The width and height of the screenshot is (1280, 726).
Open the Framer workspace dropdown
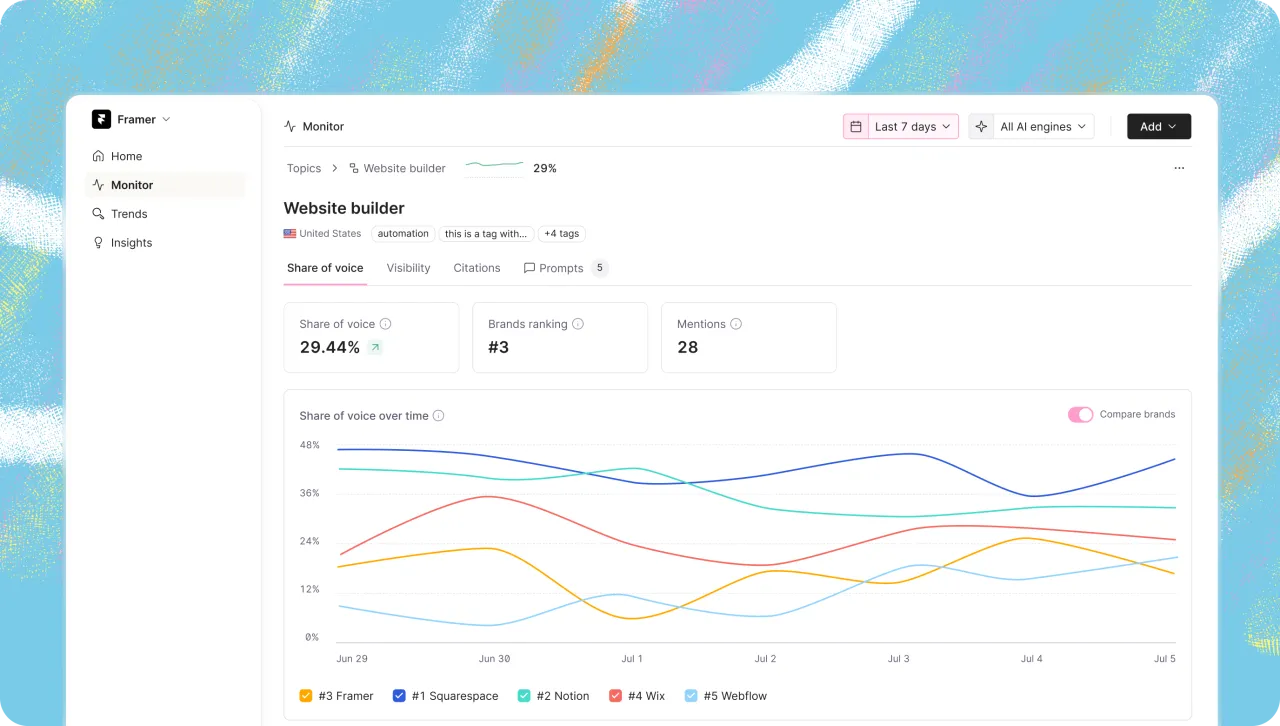tap(132, 119)
